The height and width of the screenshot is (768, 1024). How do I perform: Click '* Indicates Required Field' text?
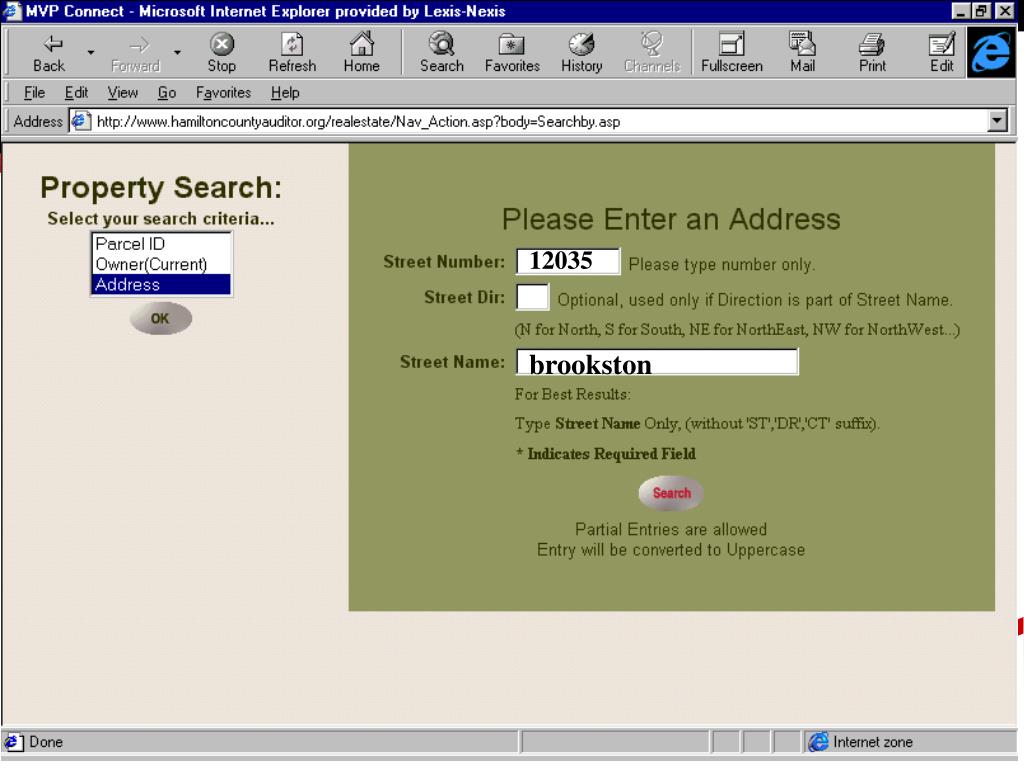tap(605, 454)
